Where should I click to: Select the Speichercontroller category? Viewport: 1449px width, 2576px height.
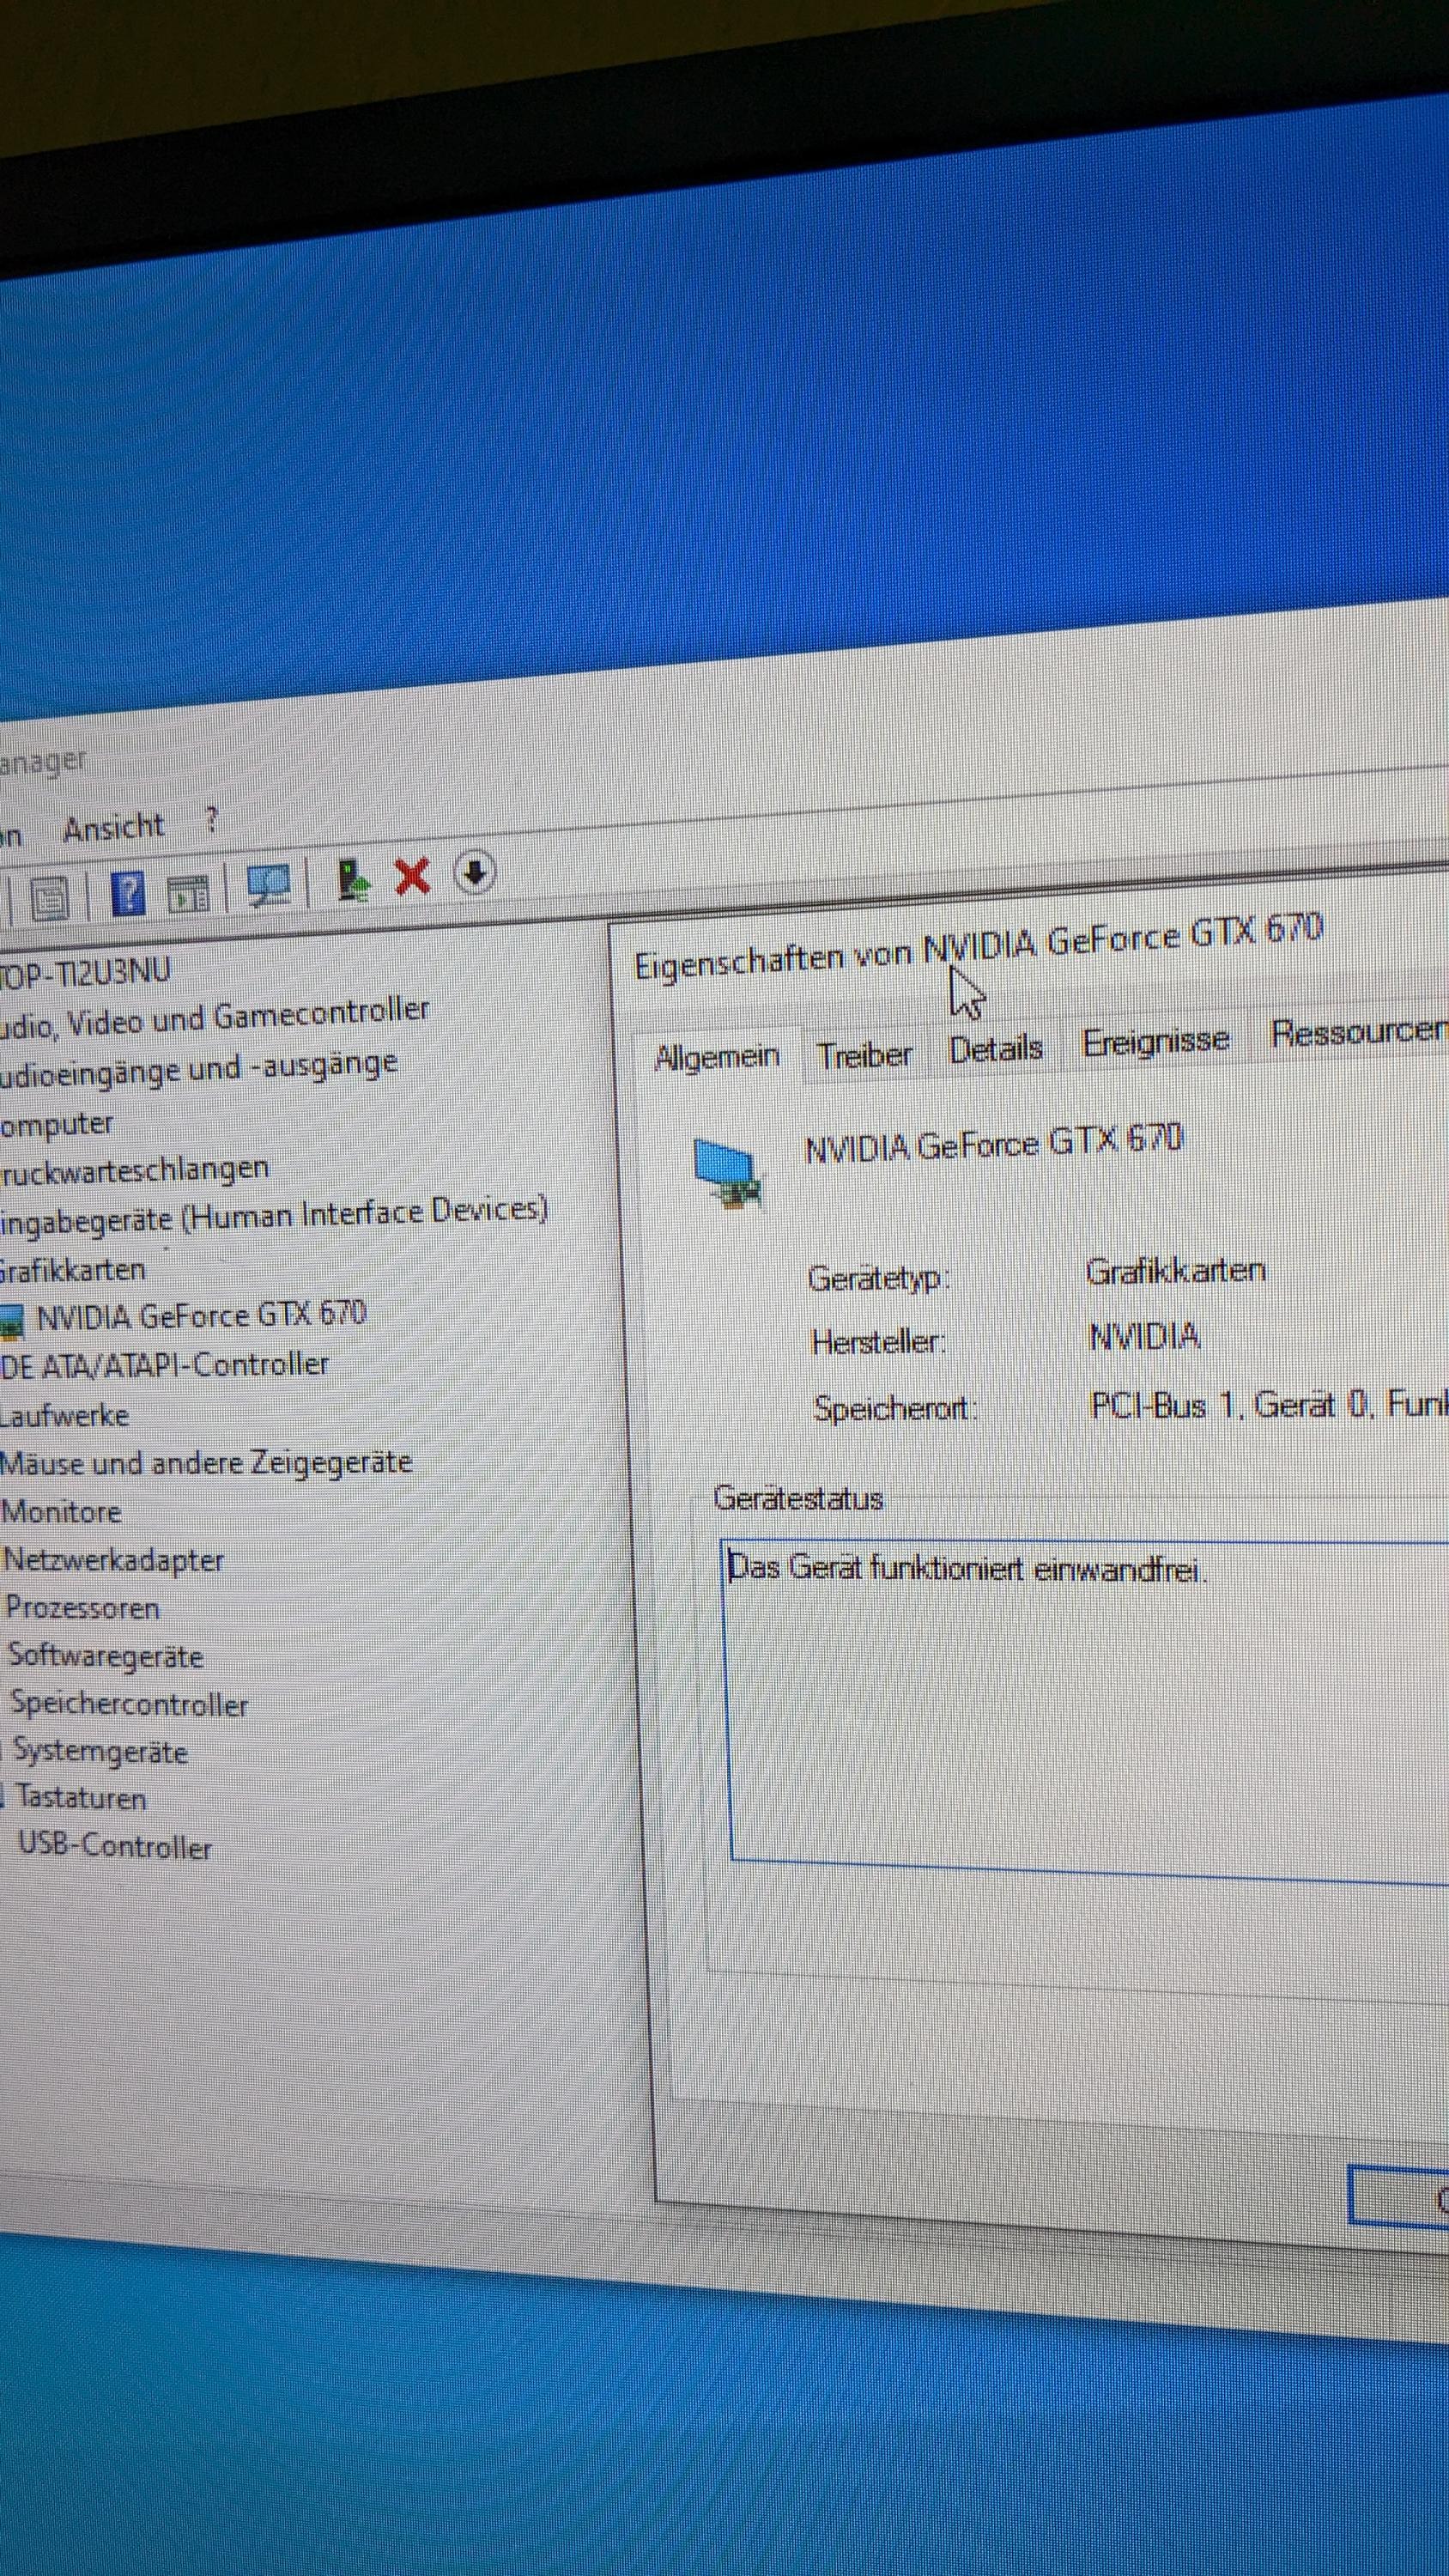point(129,1704)
